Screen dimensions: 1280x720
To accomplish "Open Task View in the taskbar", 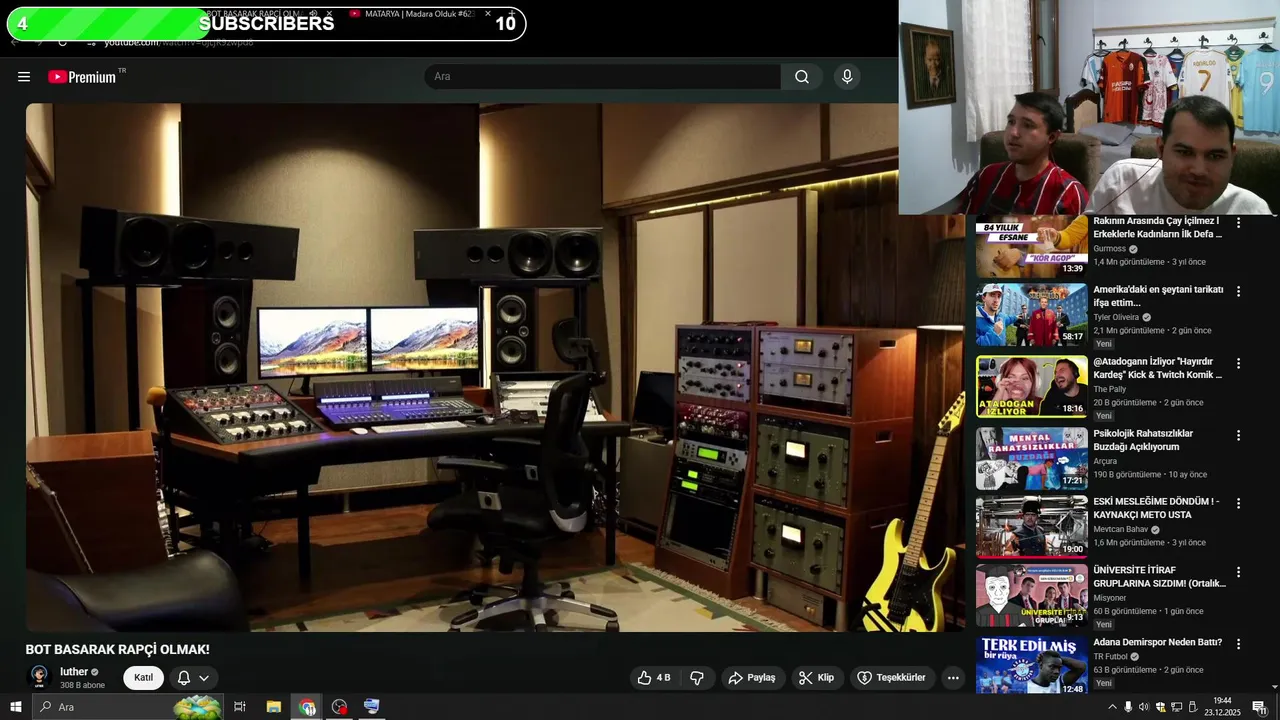I will (x=240, y=707).
